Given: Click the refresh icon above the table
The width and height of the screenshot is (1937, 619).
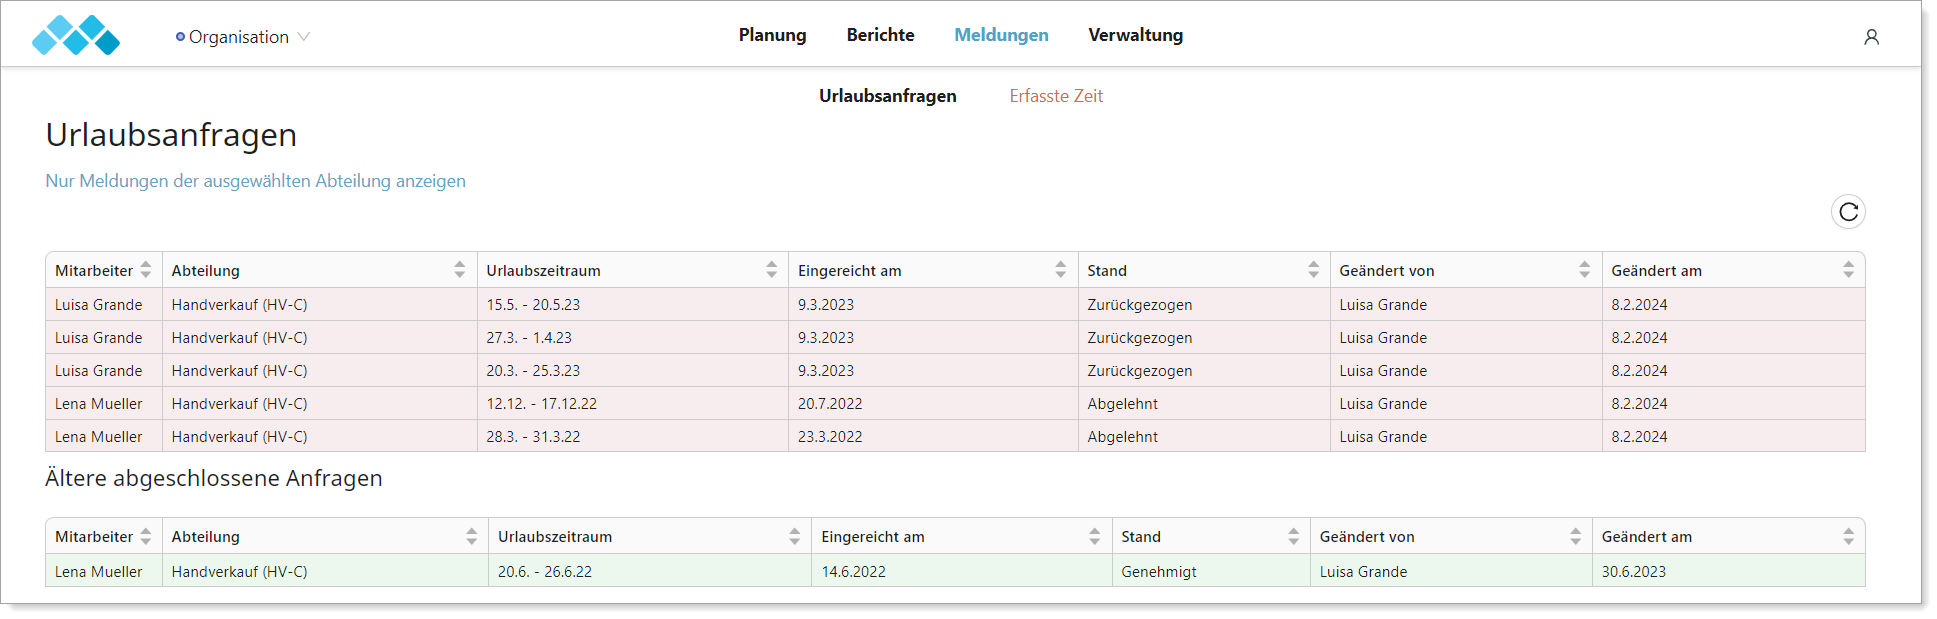Looking at the screenshot, I should [x=1848, y=212].
